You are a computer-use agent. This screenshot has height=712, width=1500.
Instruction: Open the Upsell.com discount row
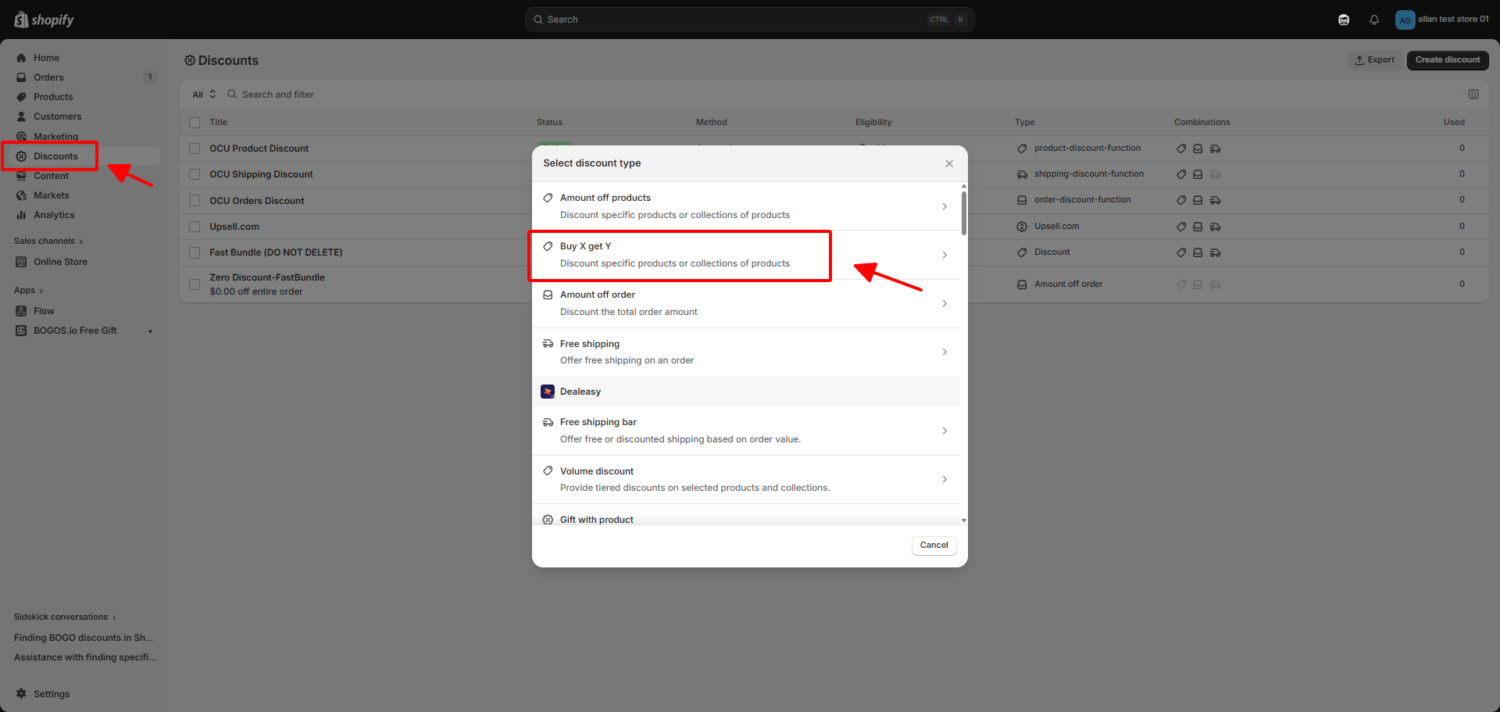click(x=234, y=226)
